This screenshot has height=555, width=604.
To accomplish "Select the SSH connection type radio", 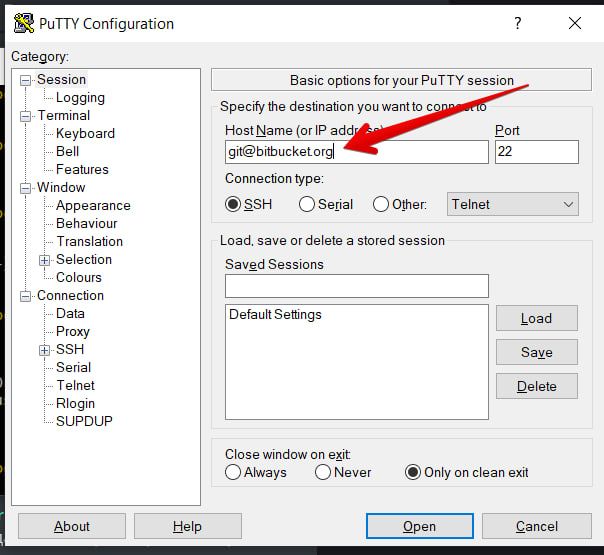I will click(x=233, y=204).
